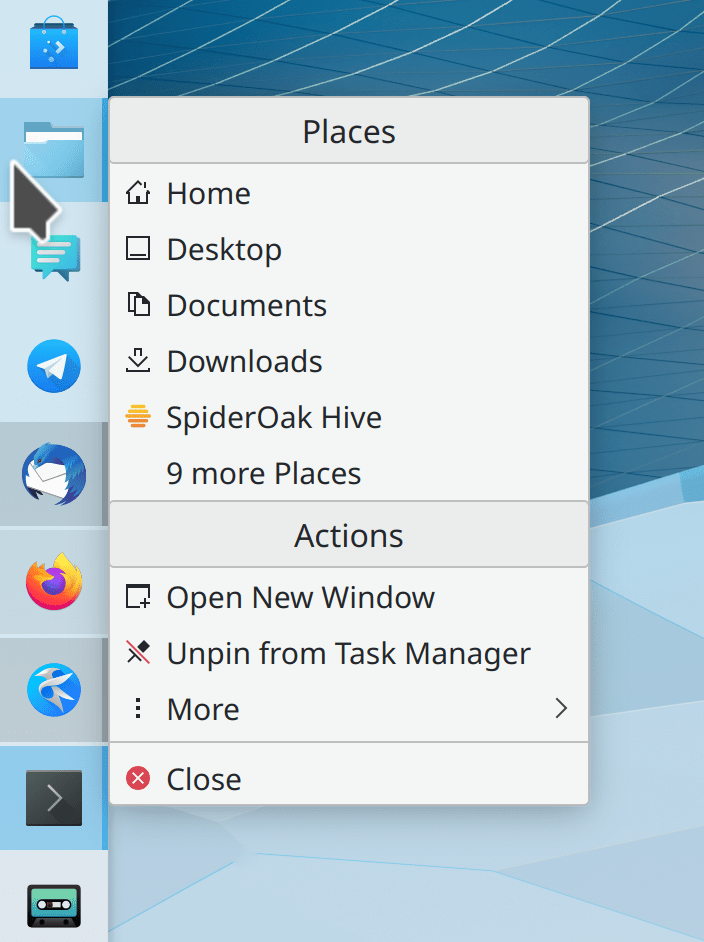Click Close at the menu bottom
This screenshot has height=942, width=704.
[204, 779]
